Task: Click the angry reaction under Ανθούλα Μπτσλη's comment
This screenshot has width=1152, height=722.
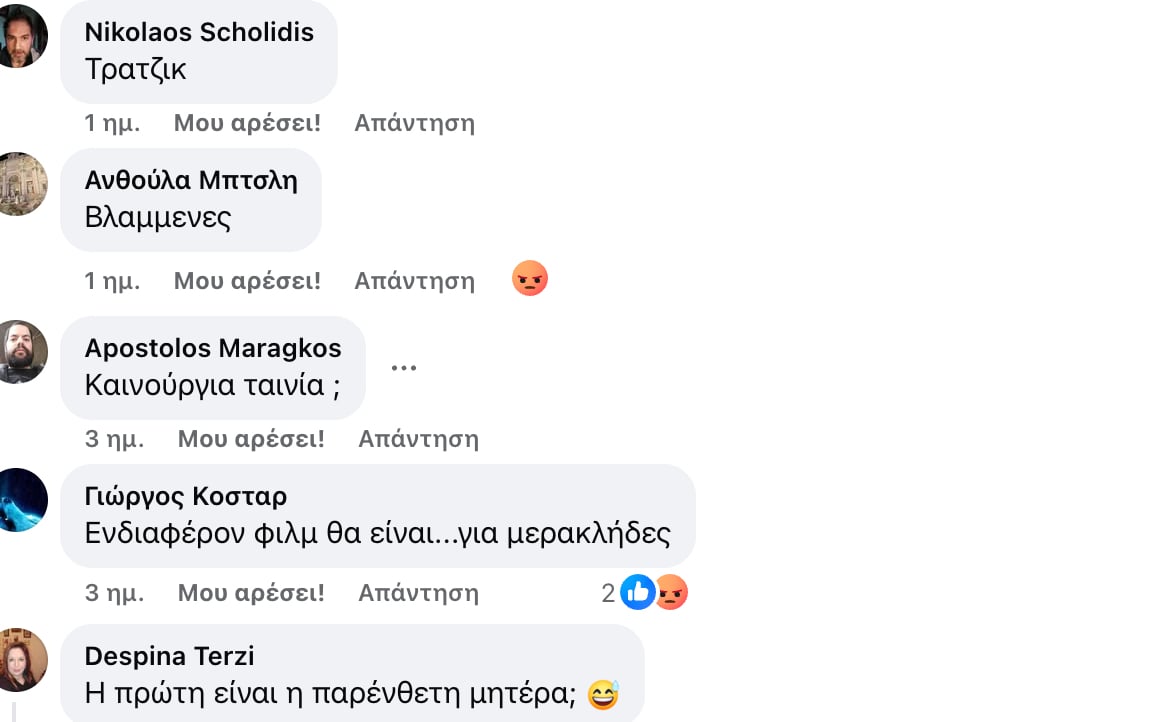Action: click(x=530, y=279)
